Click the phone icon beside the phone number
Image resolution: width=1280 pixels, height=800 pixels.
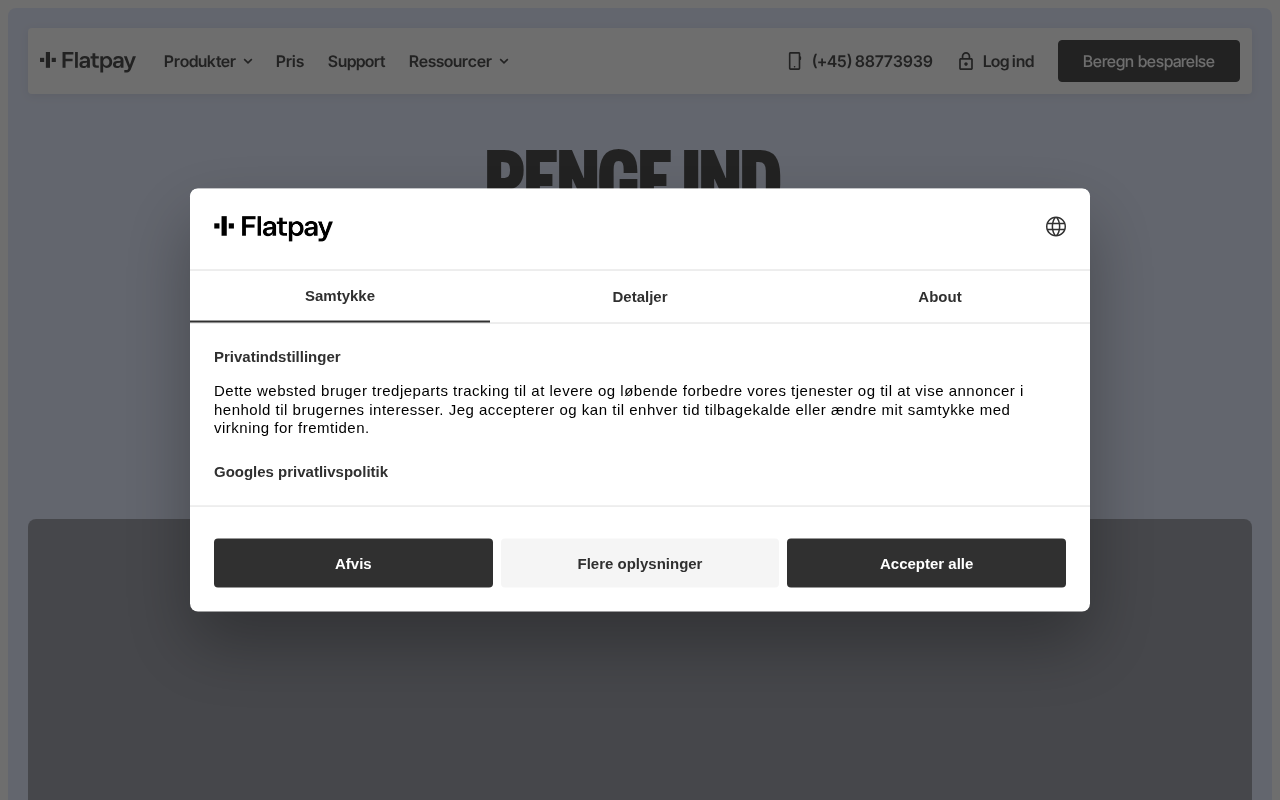point(795,61)
